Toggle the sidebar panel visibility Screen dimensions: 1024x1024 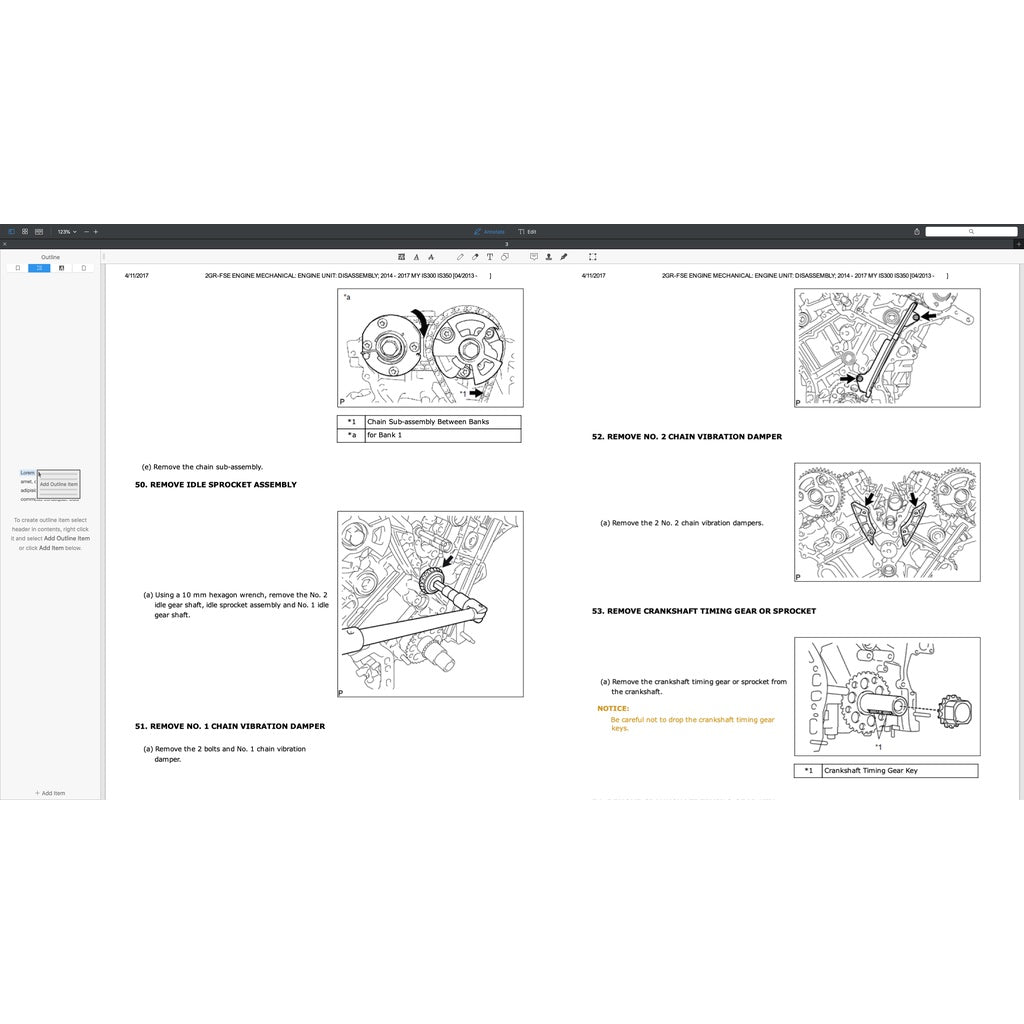12,231
